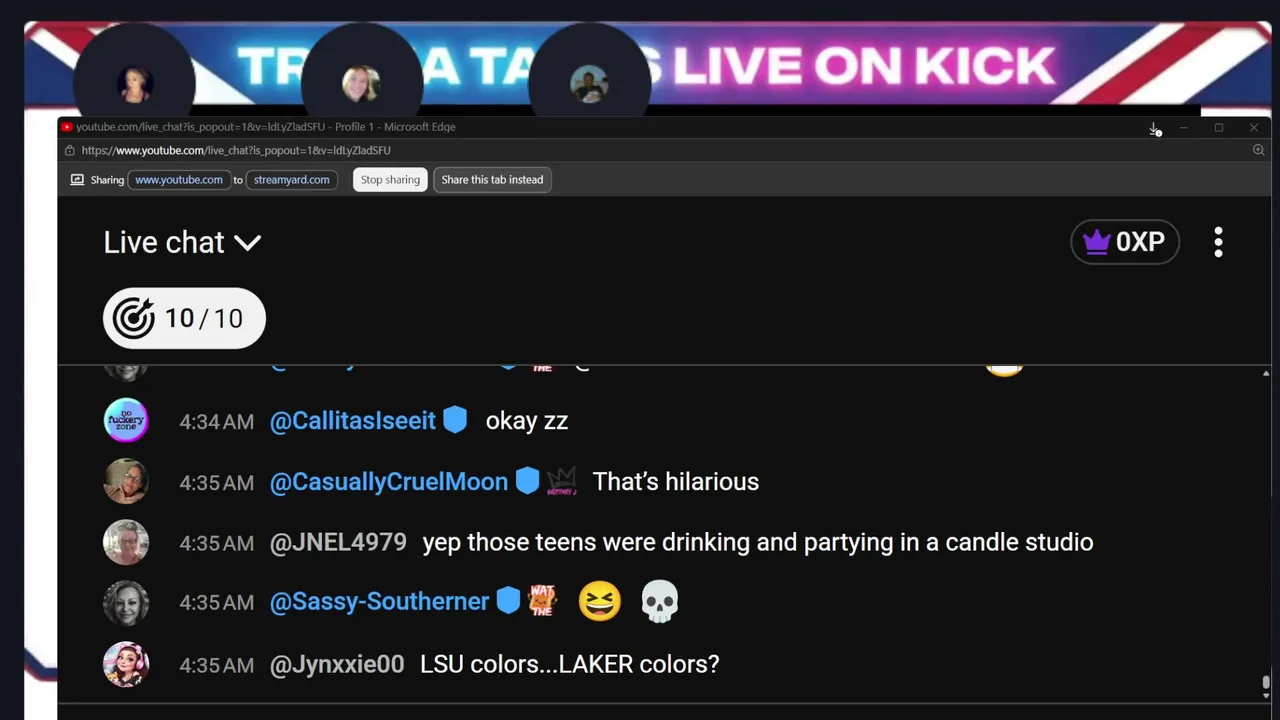
Task: Click the URL in the address bar
Action: pyautogui.click(x=236, y=150)
